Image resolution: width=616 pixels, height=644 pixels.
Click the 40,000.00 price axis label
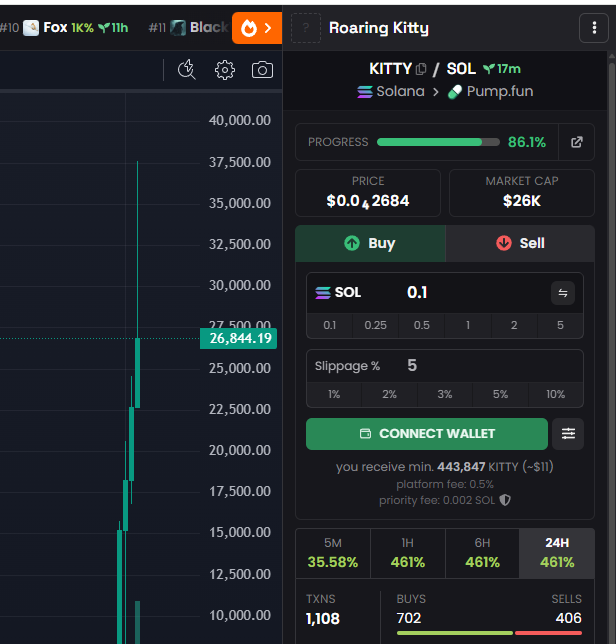240,120
